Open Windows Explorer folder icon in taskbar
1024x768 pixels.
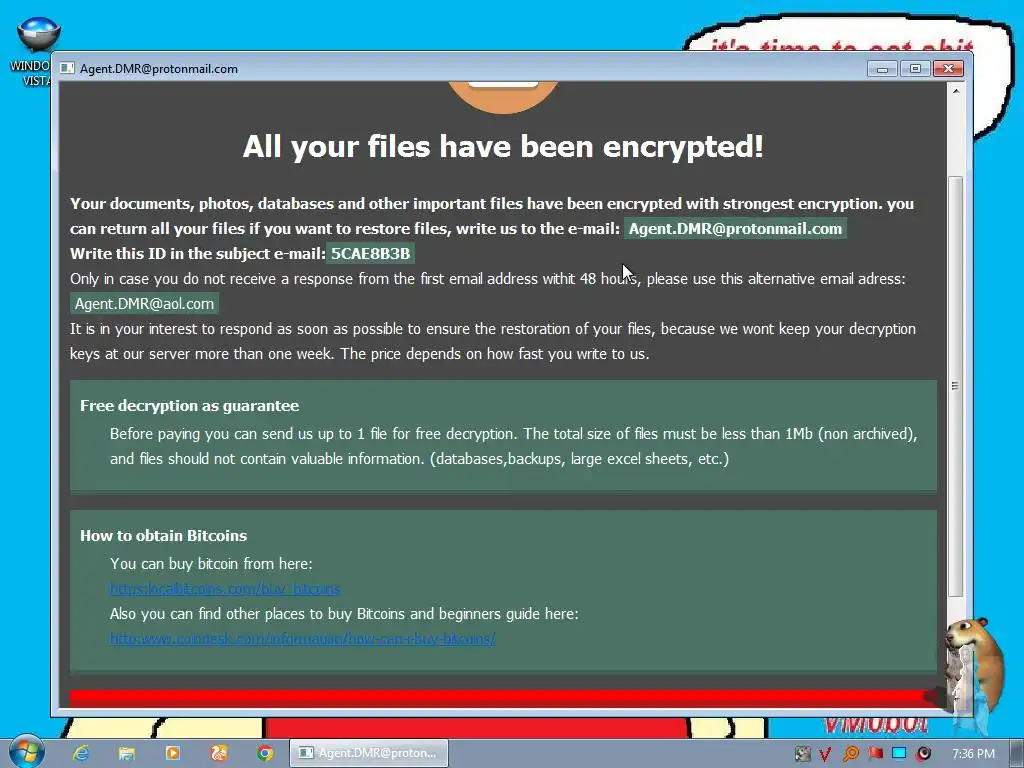127,753
